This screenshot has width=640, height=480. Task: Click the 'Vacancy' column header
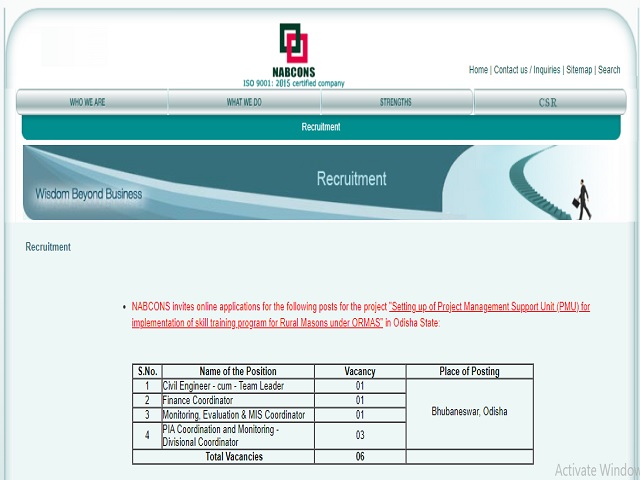click(x=360, y=371)
